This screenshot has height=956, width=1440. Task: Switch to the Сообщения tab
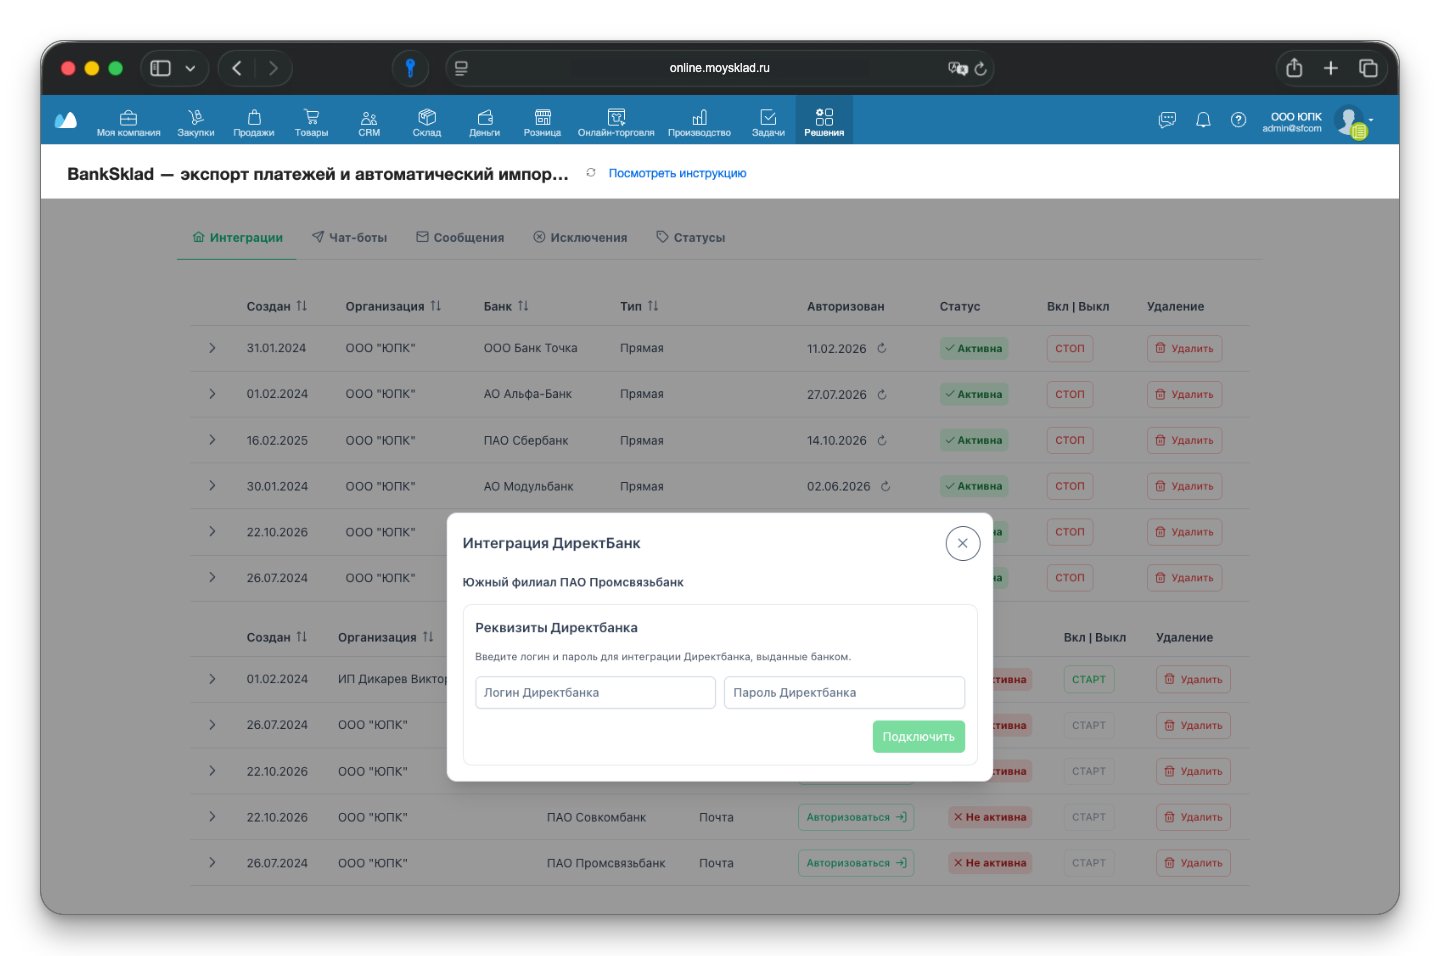pos(460,238)
